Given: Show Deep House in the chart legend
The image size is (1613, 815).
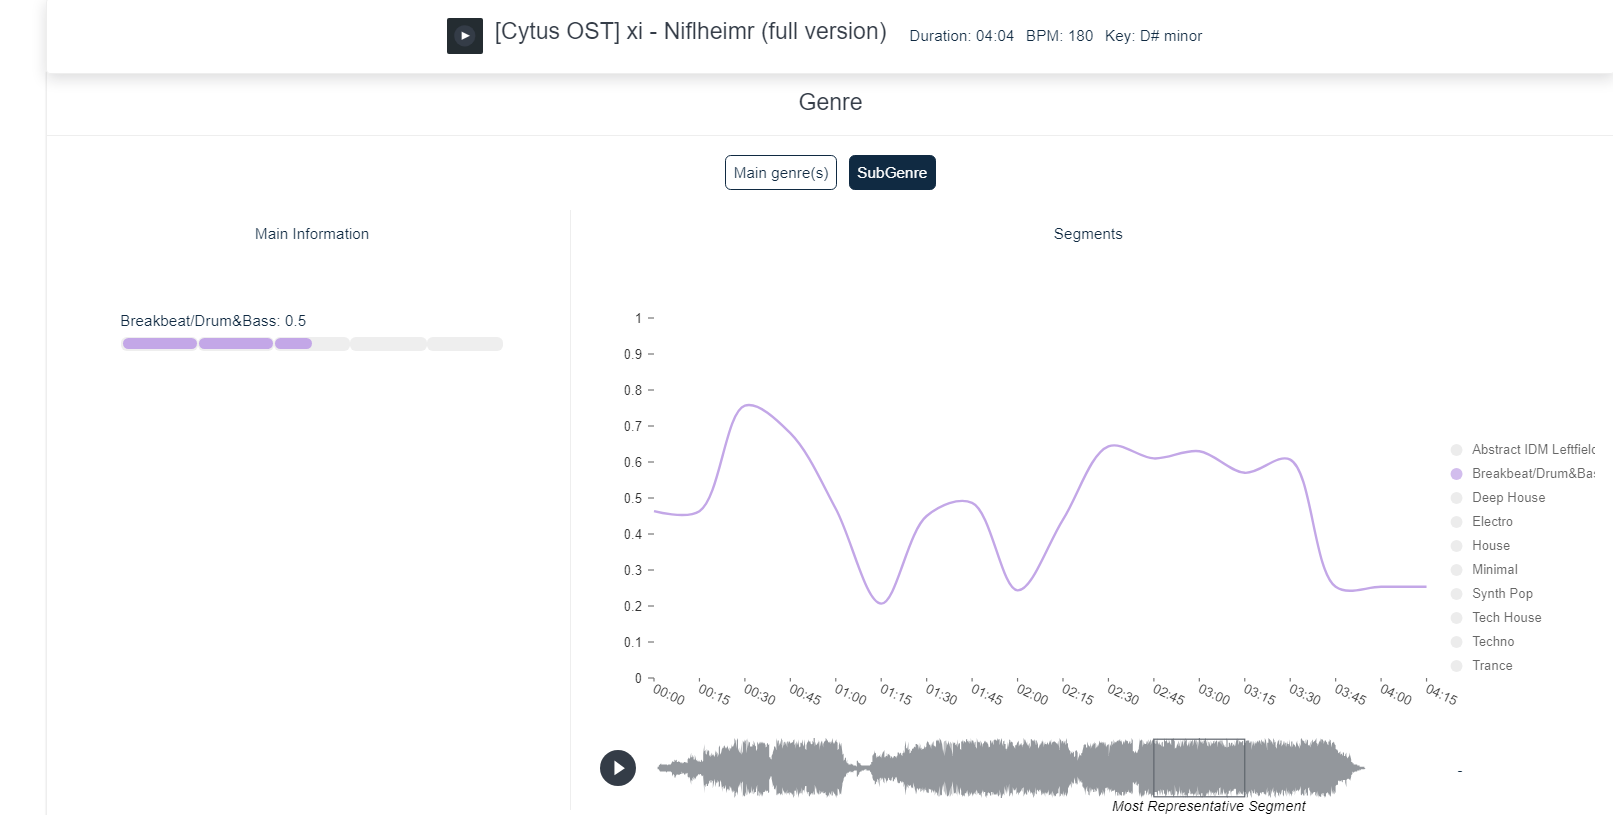Looking at the screenshot, I should (x=1507, y=498).
